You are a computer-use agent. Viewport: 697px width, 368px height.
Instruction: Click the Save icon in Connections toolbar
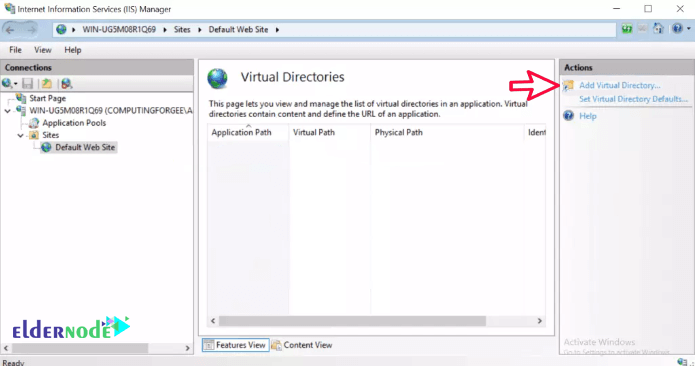pyautogui.click(x=28, y=84)
